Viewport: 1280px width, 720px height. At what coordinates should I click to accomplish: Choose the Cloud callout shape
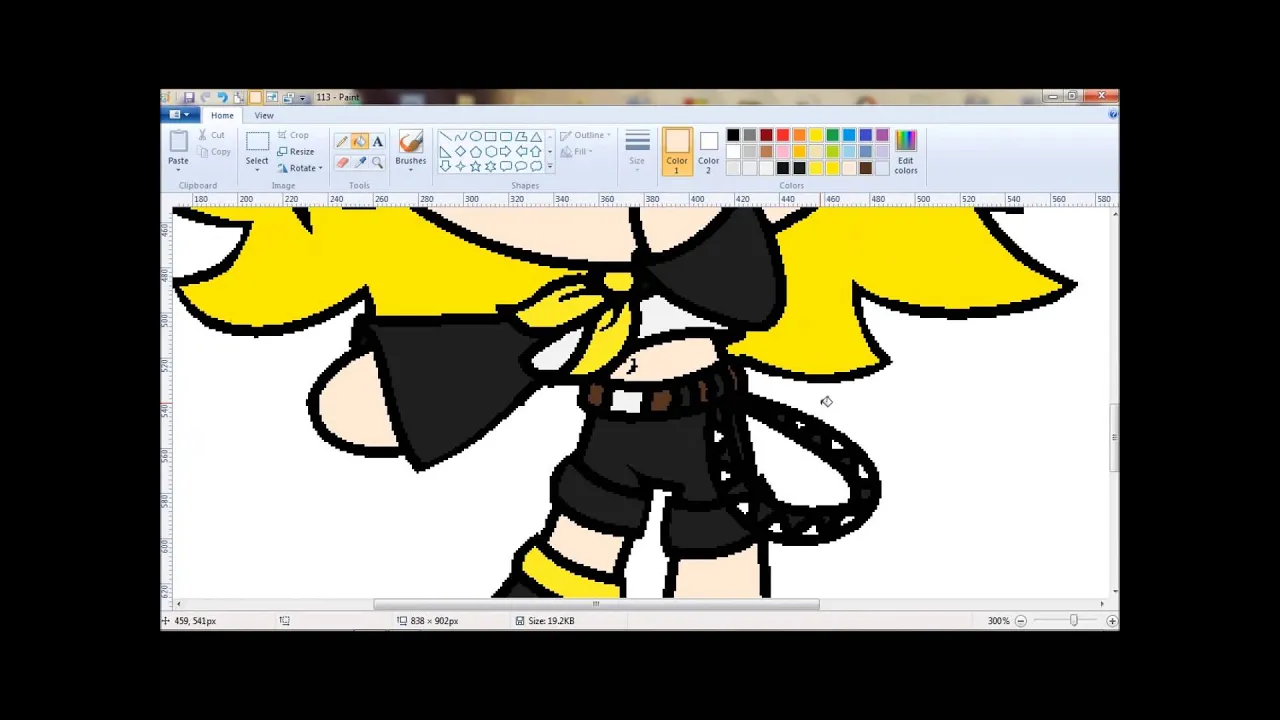click(x=536, y=166)
